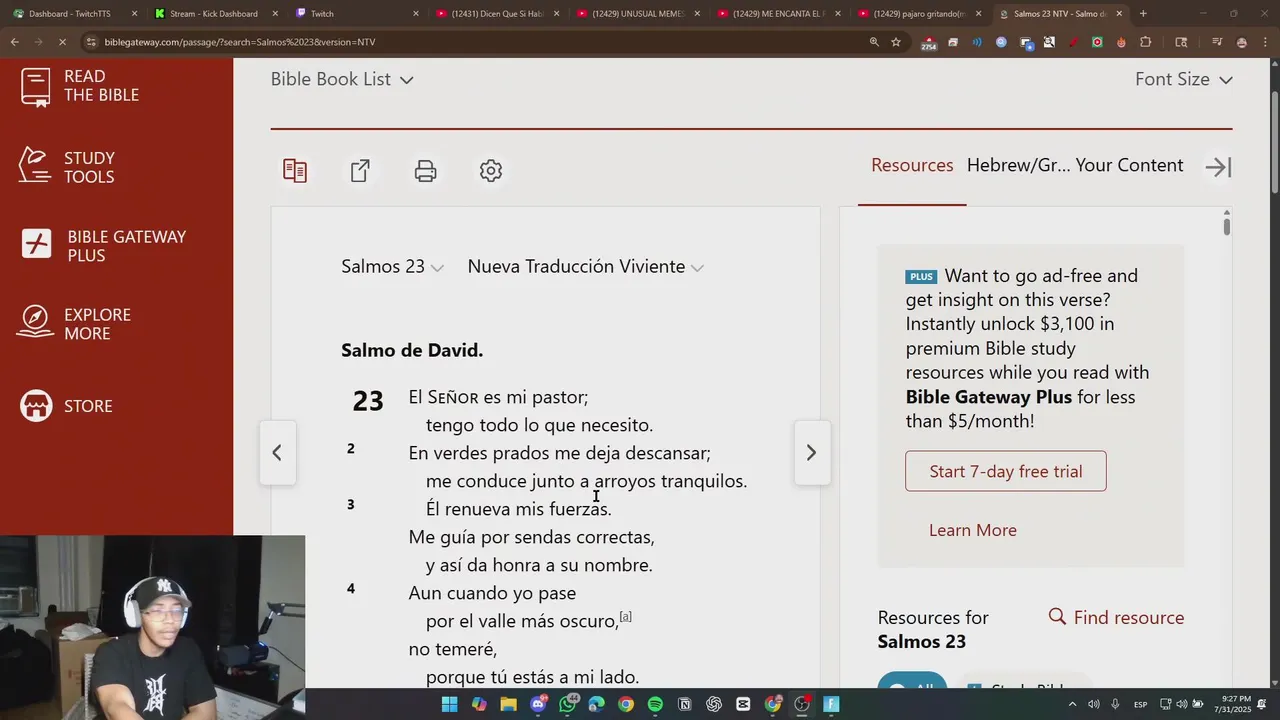Open Windows Start menu
1280x720 pixels.
pyautogui.click(x=449, y=704)
